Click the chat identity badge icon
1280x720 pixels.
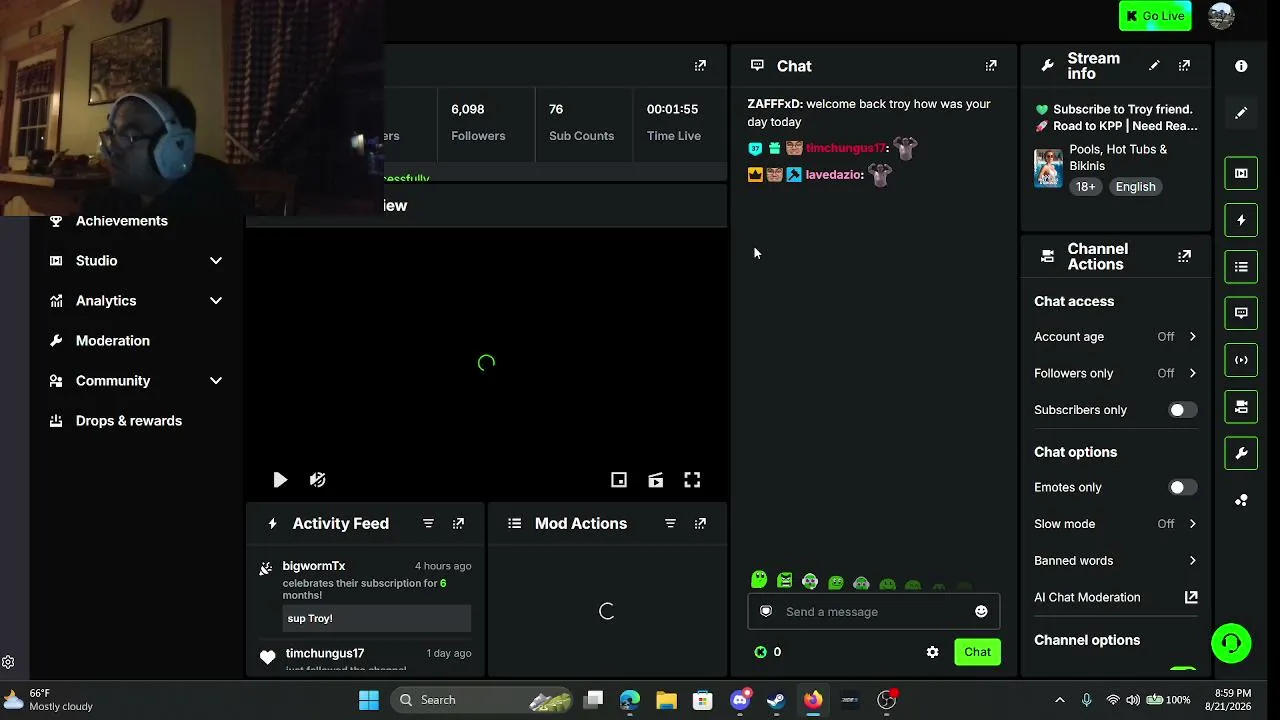(766, 612)
